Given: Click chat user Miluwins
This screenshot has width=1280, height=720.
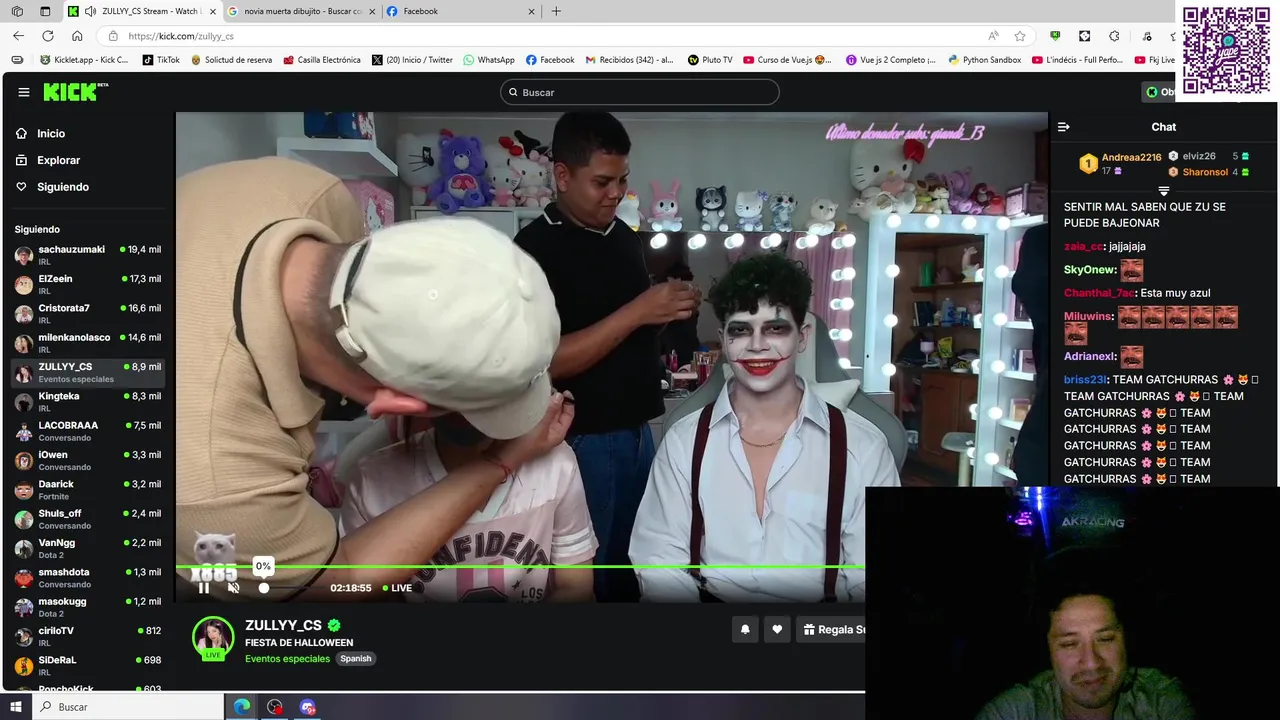Looking at the screenshot, I should tap(1087, 316).
